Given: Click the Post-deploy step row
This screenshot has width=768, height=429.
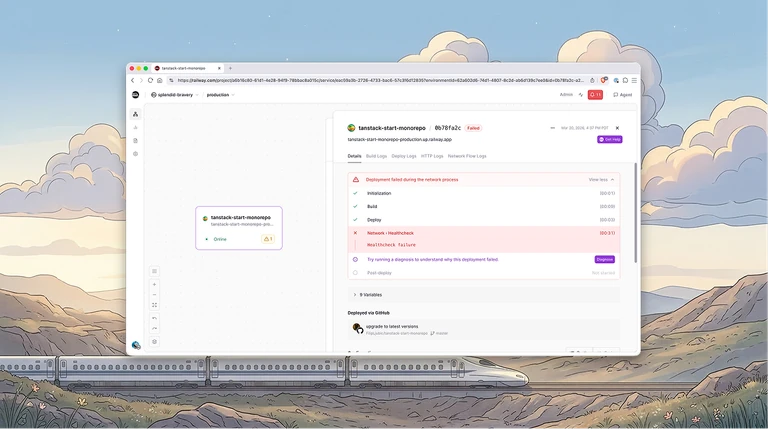Looking at the screenshot, I should point(483,273).
